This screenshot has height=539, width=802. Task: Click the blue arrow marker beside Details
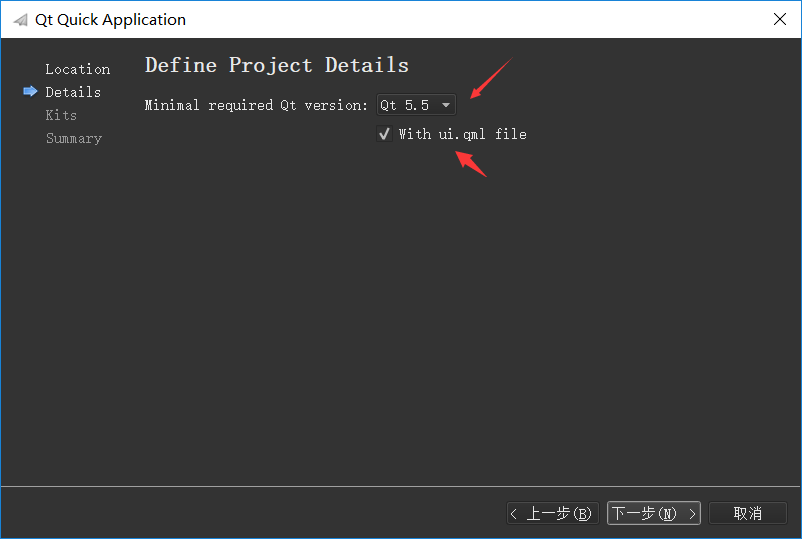(x=30, y=92)
